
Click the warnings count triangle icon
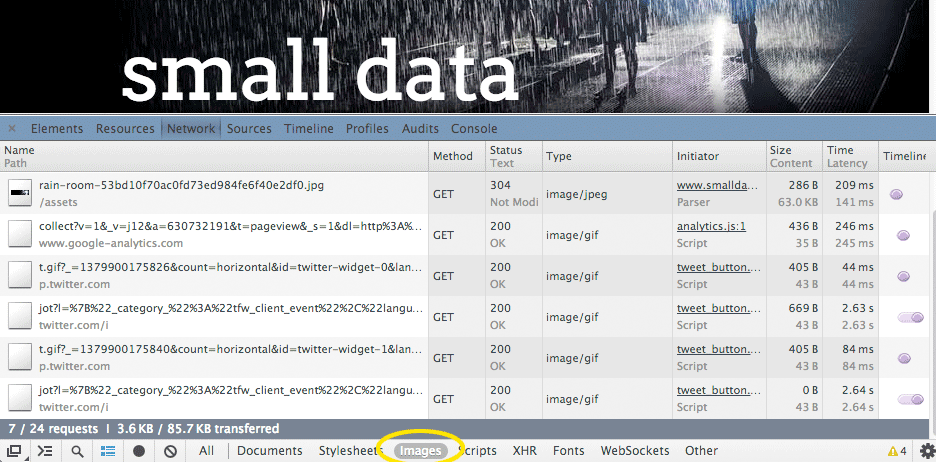click(x=893, y=451)
